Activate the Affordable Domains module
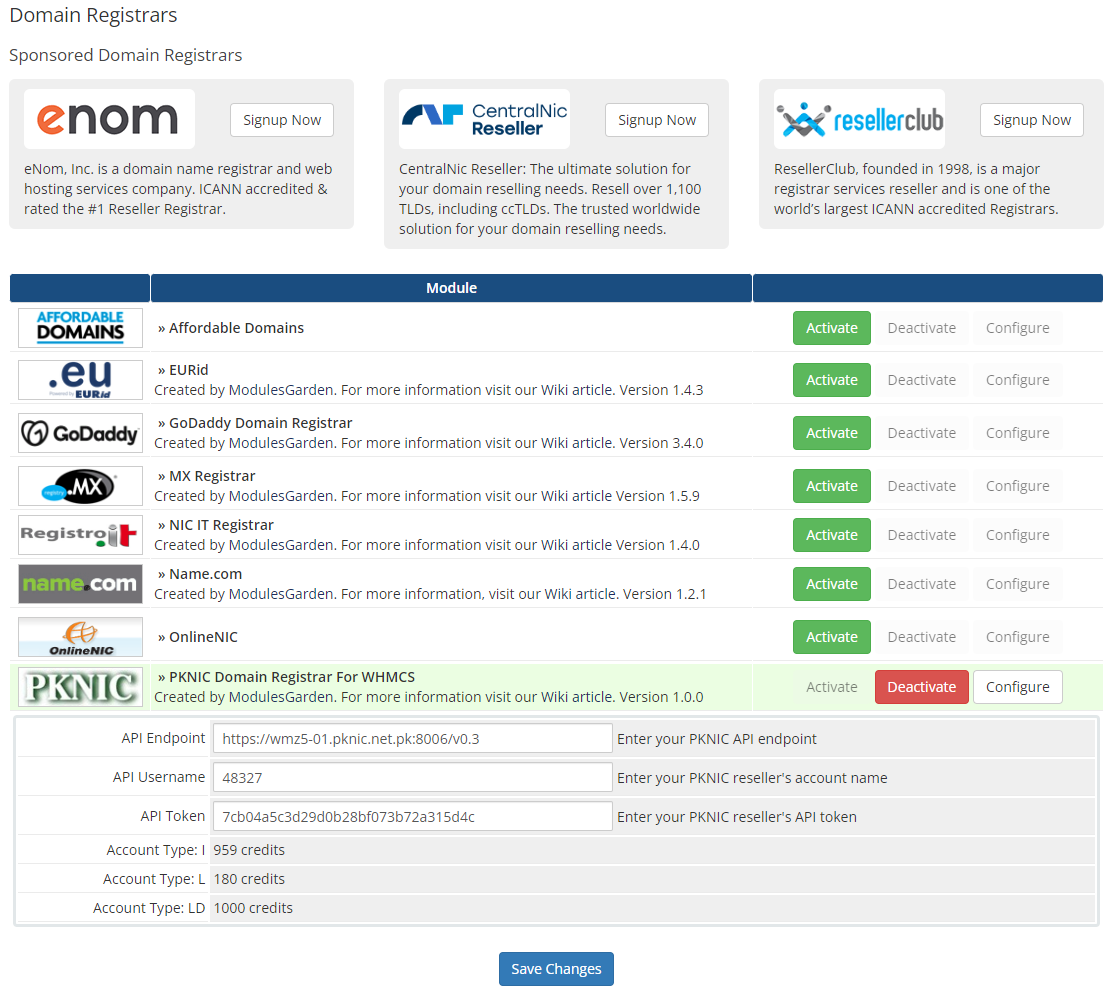 pos(831,328)
